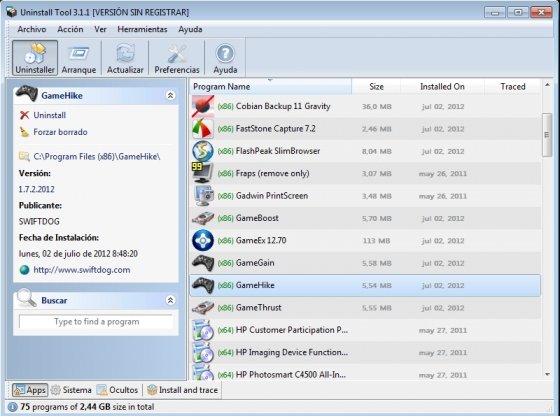Open the Install and trace tab

(182, 390)
